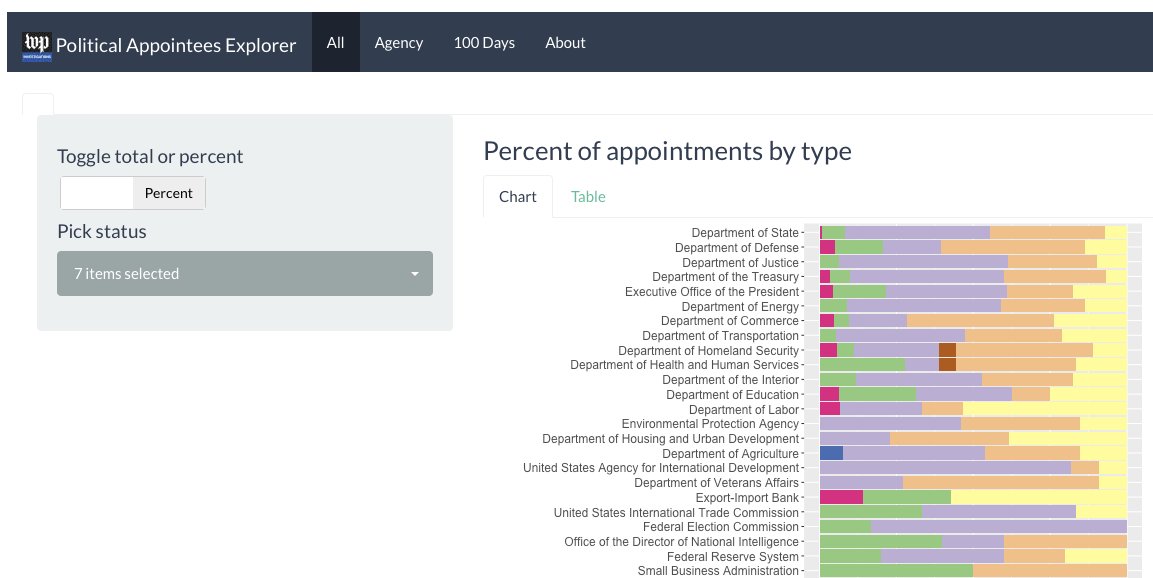This screenshot has height=578, width=1153.
Task: Click the Toggle total or percent label
Action: pyautogui.click(x=150, y=156)
